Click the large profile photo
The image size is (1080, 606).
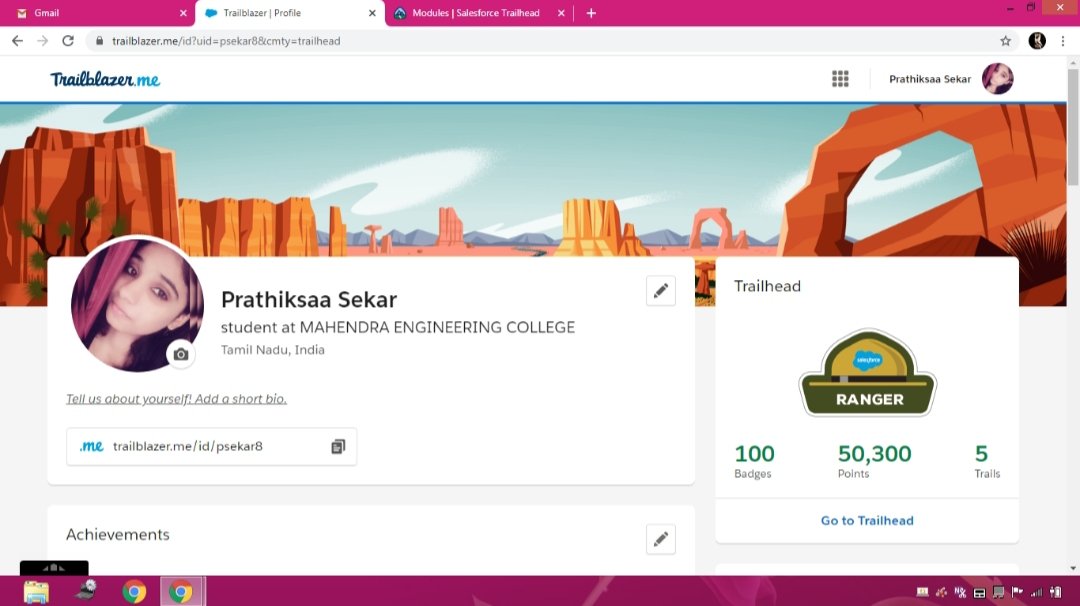pos(137,305)
